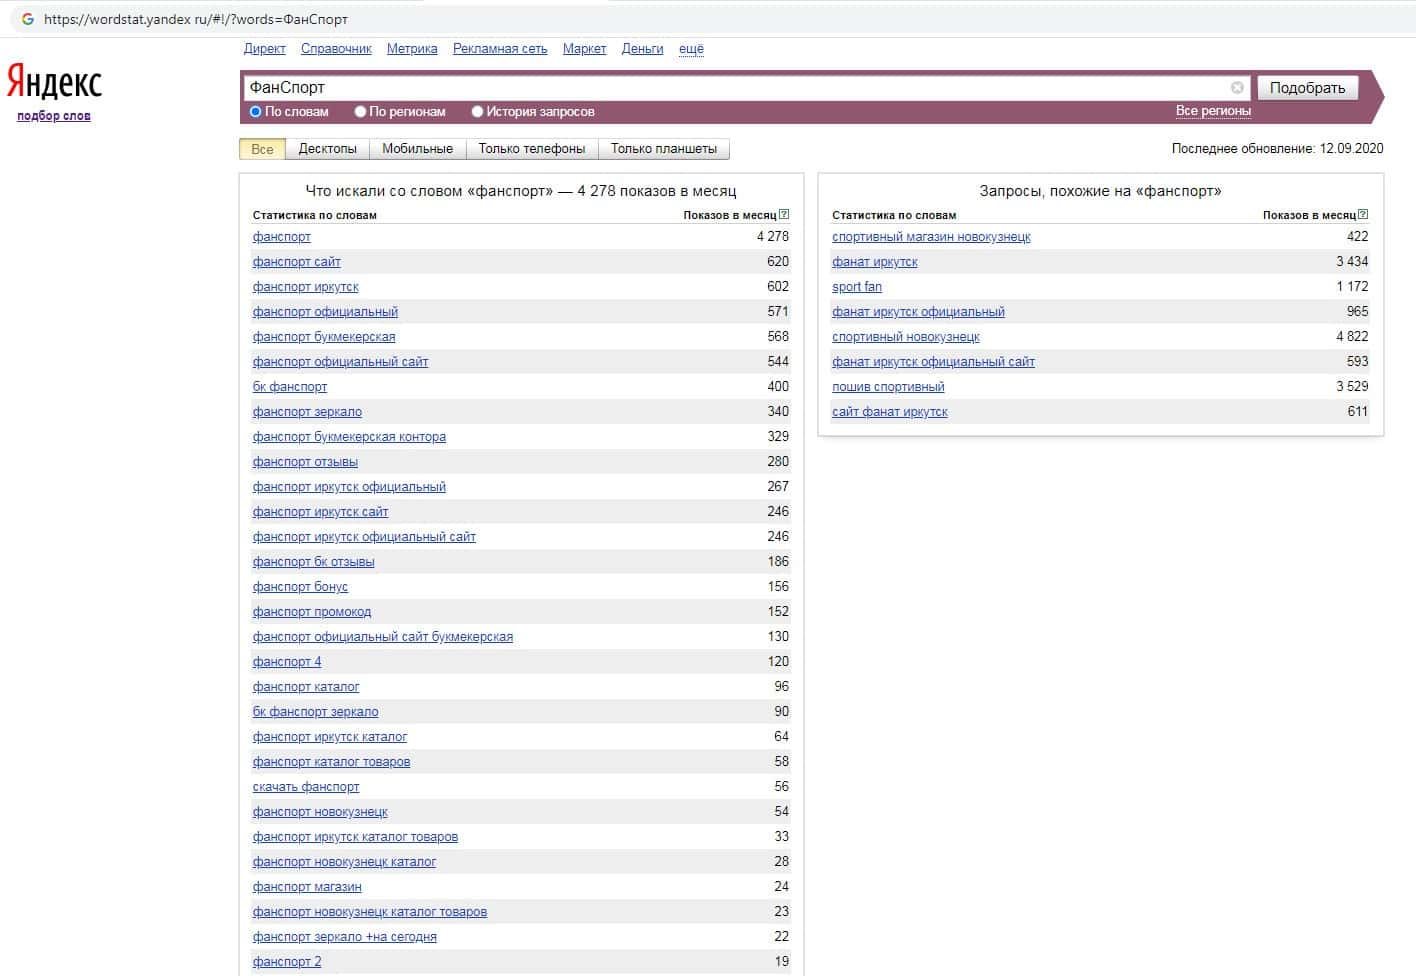Click help icon in similar queries column header
Screen dimensions: 1416x976
[x=1363, y=215]
